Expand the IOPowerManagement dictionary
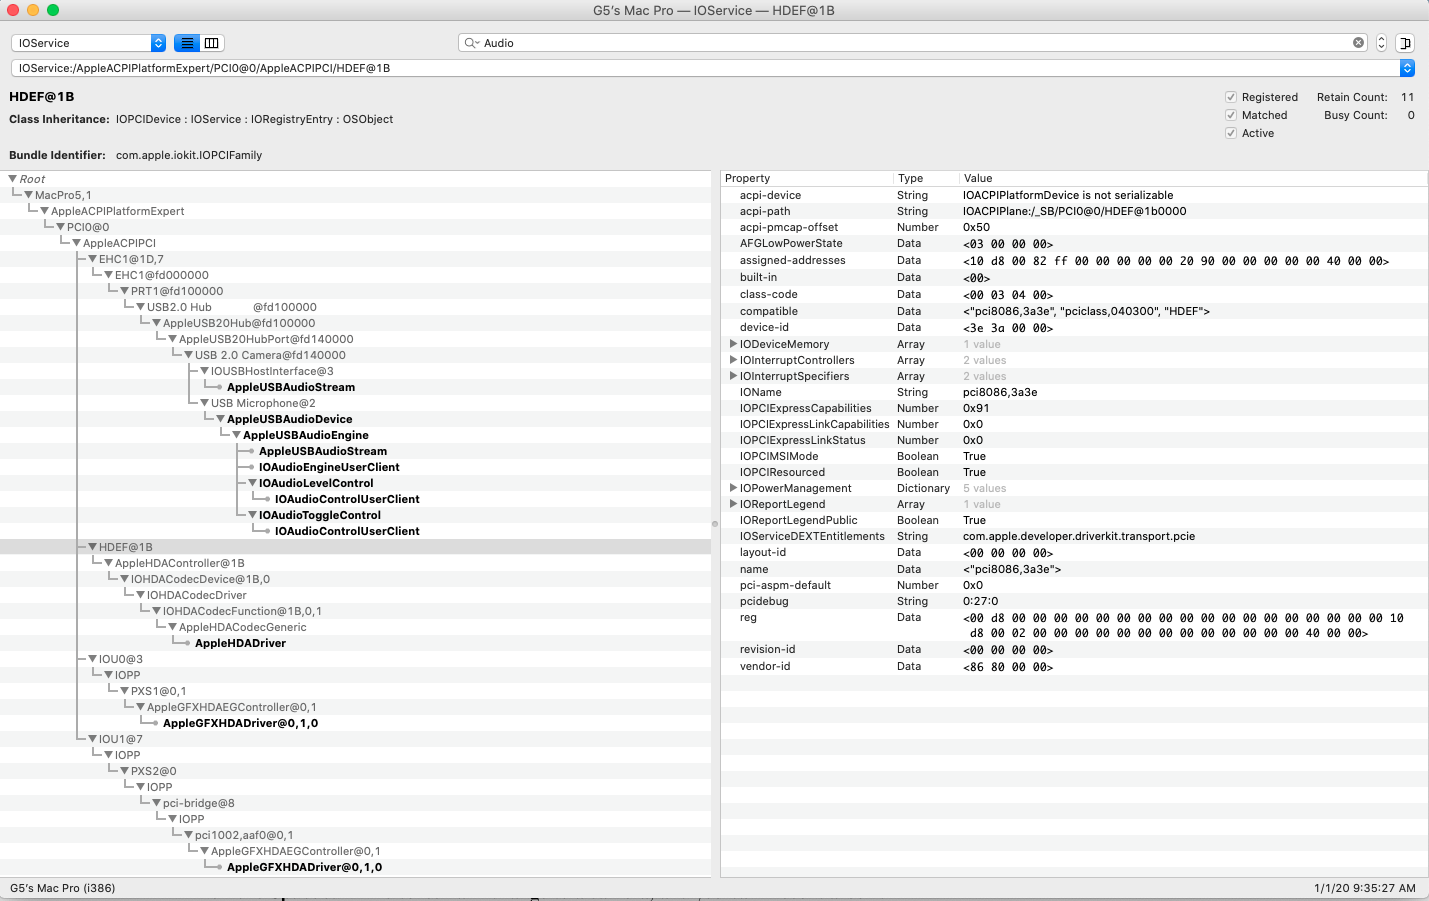1429x901 pixels. point(733,488)
